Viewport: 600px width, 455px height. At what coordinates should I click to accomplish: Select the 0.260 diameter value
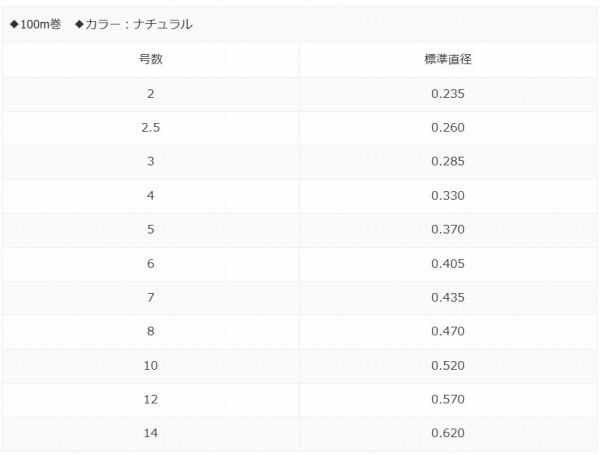click(448, 128)
